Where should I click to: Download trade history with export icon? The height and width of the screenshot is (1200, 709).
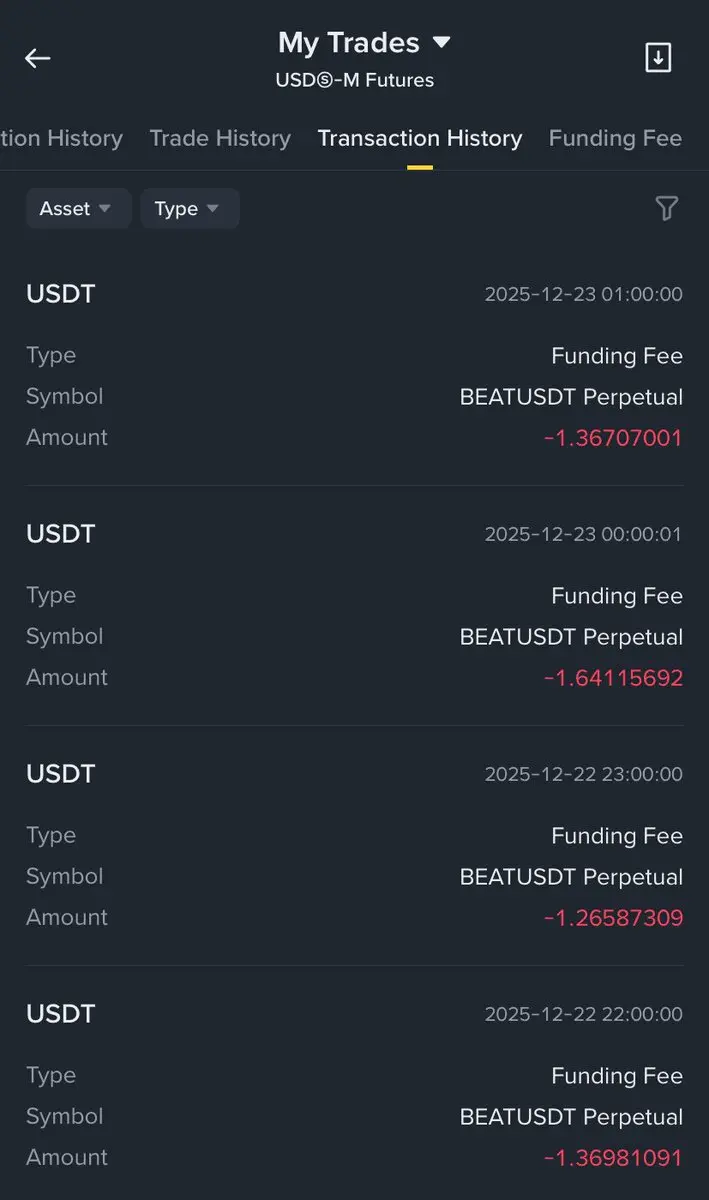point(658,58)
